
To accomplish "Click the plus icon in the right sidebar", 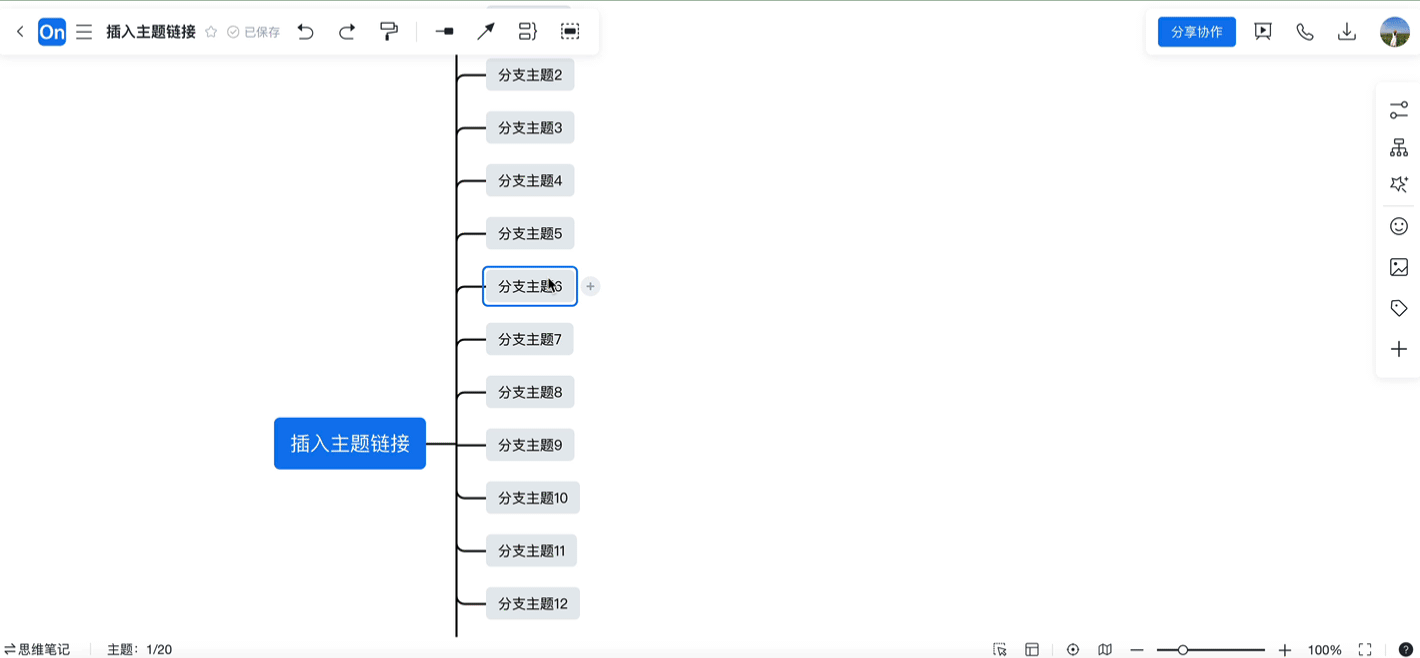I will click(1399, 349).
